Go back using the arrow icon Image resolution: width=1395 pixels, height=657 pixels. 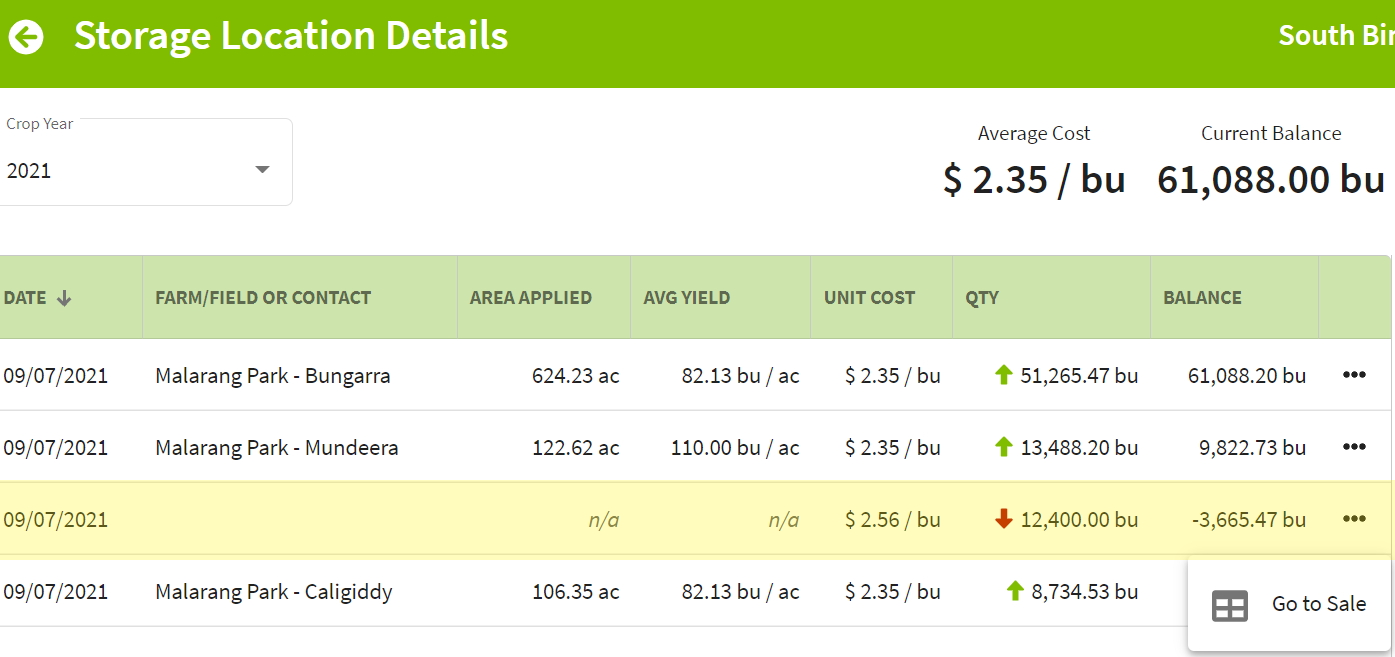[26, 38]
